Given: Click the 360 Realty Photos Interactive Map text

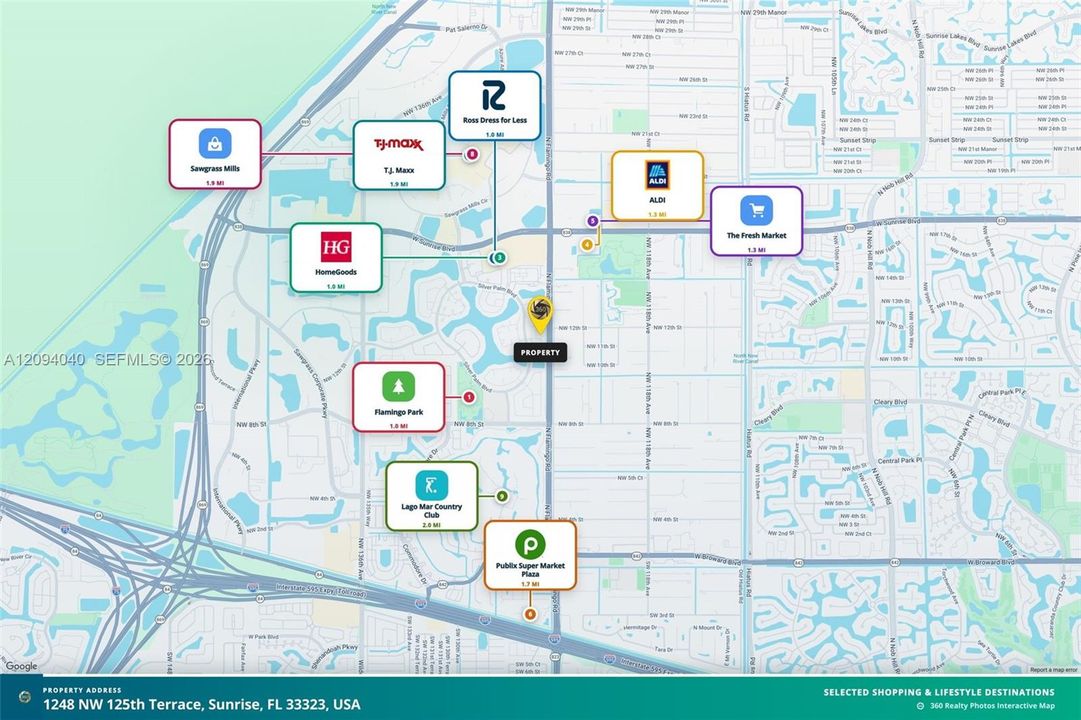Looking at the screenshot, I should [992, 706].
